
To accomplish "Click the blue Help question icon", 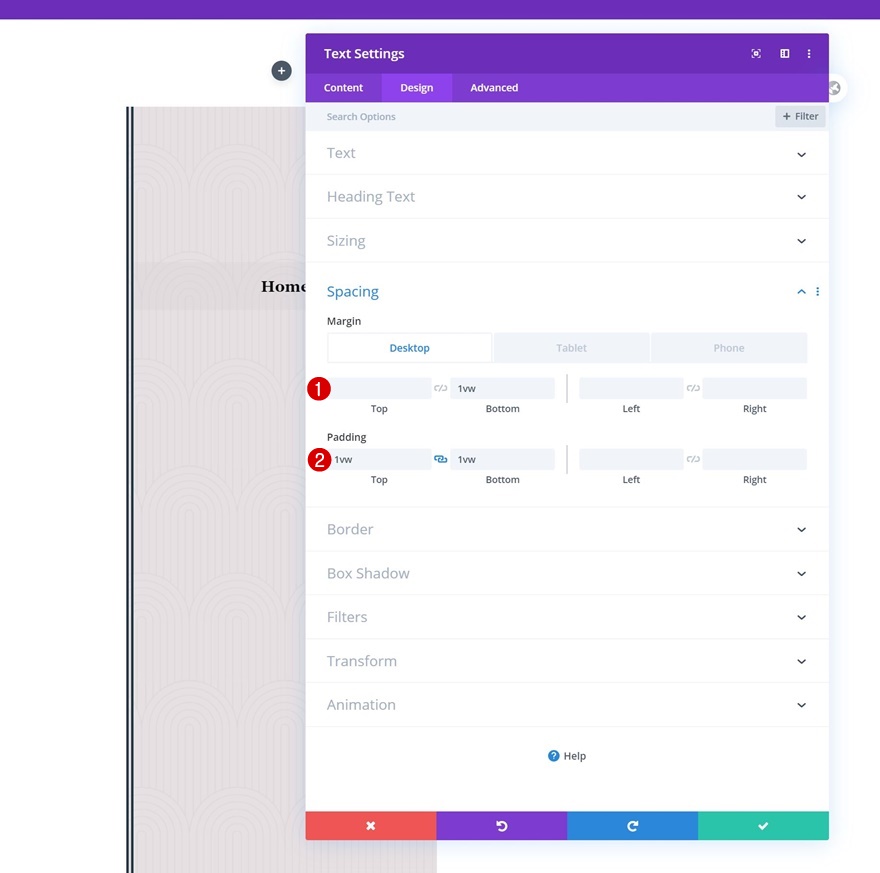I will pyautogui.click(x=553, y=756).
